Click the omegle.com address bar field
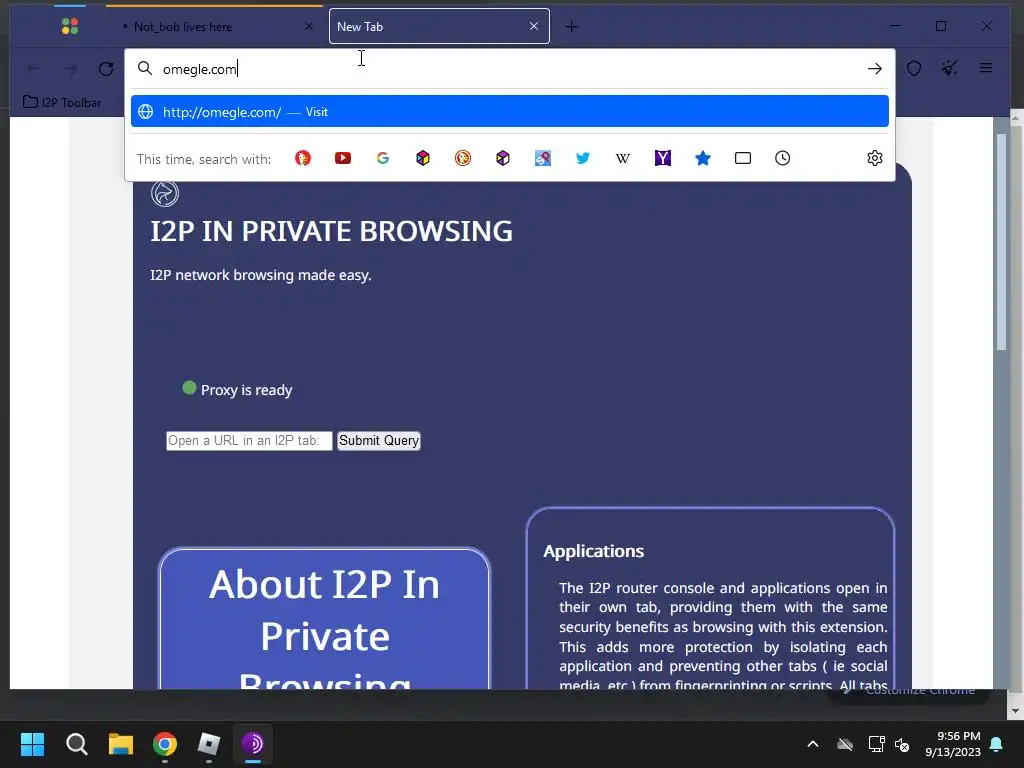Viewport: 1024px width, 768px height. (x=509, y=69)
